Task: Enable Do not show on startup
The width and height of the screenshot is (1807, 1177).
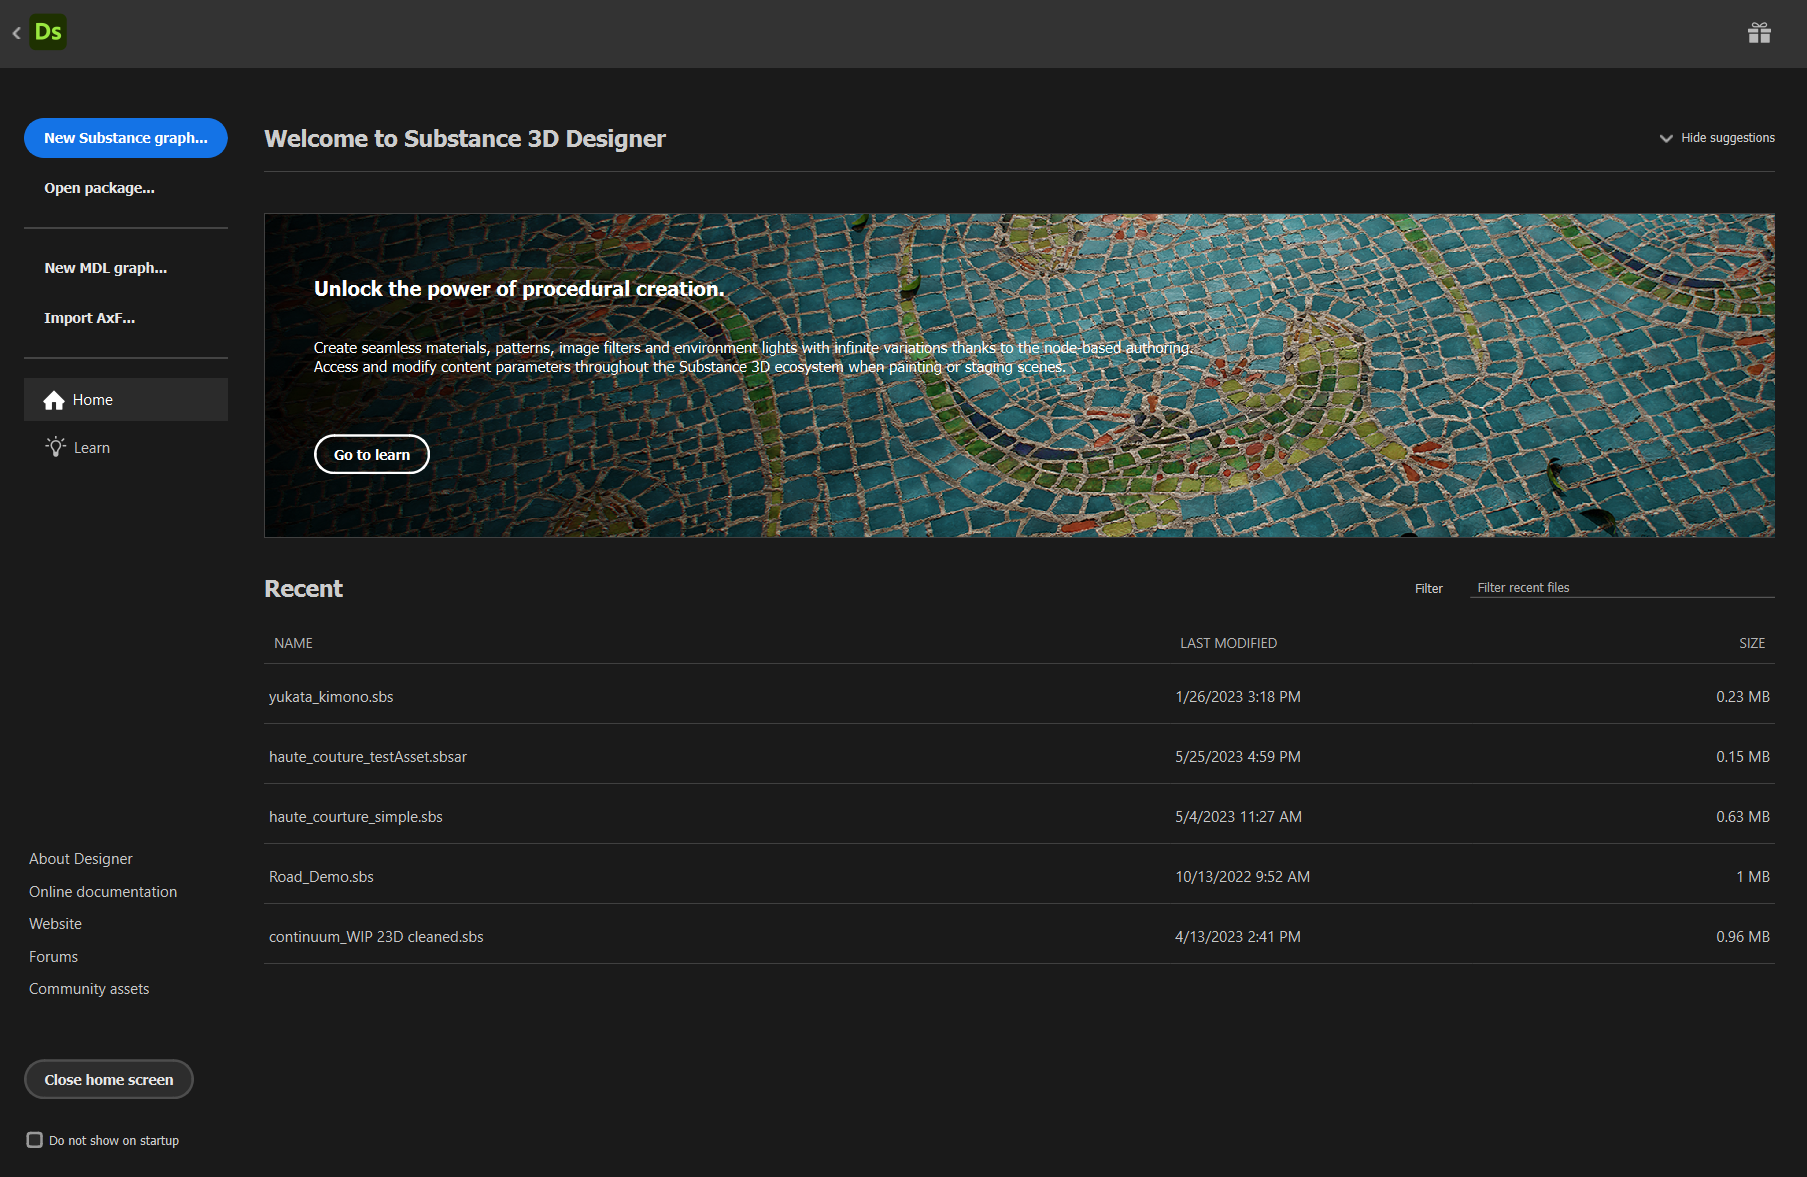Action: point(35,1140)
